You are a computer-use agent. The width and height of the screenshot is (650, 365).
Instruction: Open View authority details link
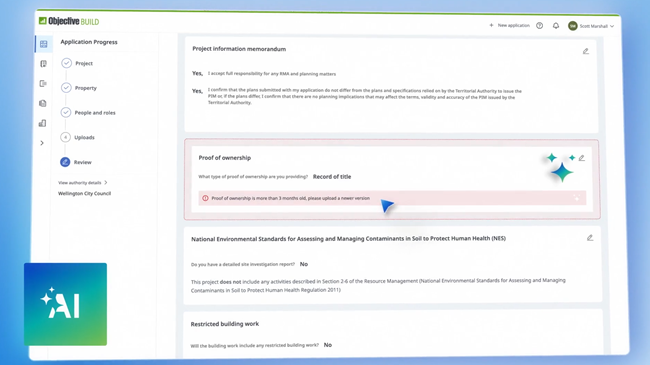(82, 182)
